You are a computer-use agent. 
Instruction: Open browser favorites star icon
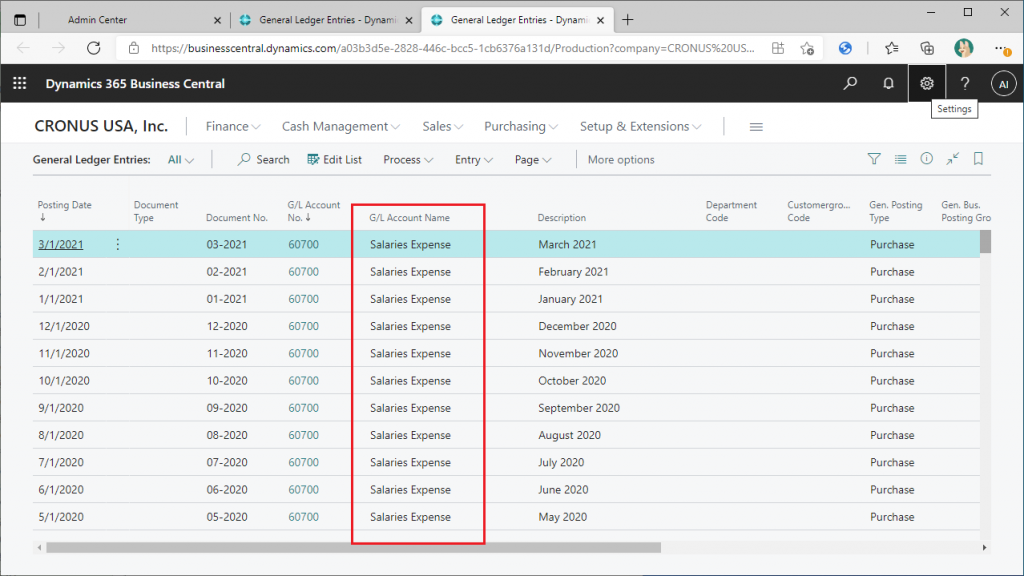click(891, 48)
